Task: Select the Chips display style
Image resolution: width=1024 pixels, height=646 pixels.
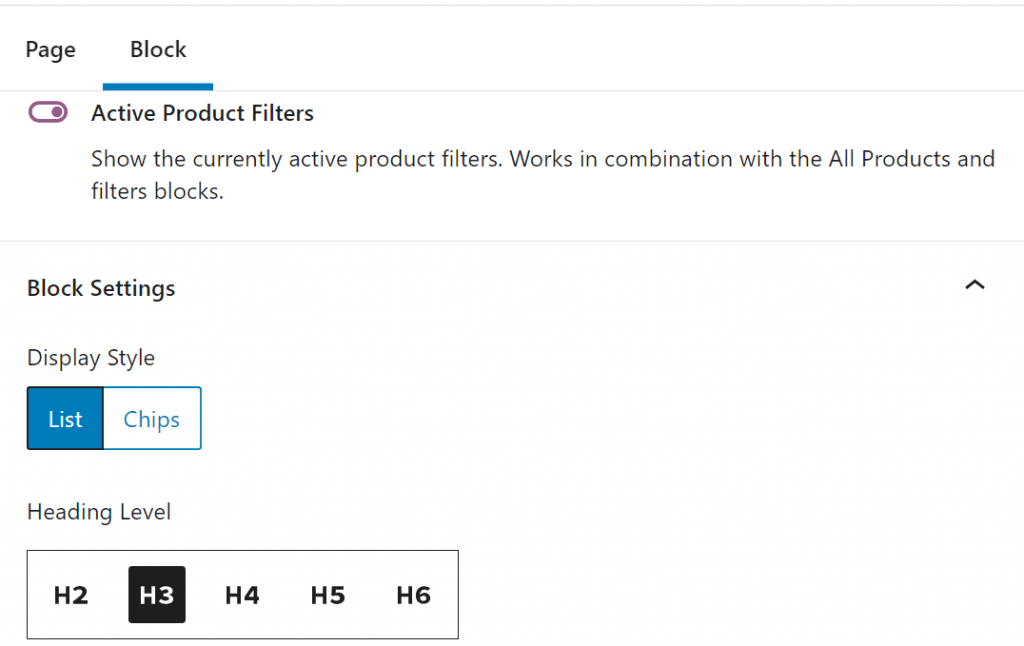Action: tap(151, 418)
